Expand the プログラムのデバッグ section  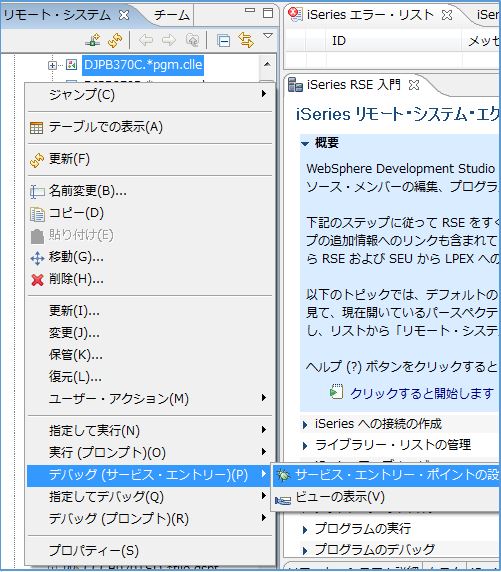click(305, 550)
